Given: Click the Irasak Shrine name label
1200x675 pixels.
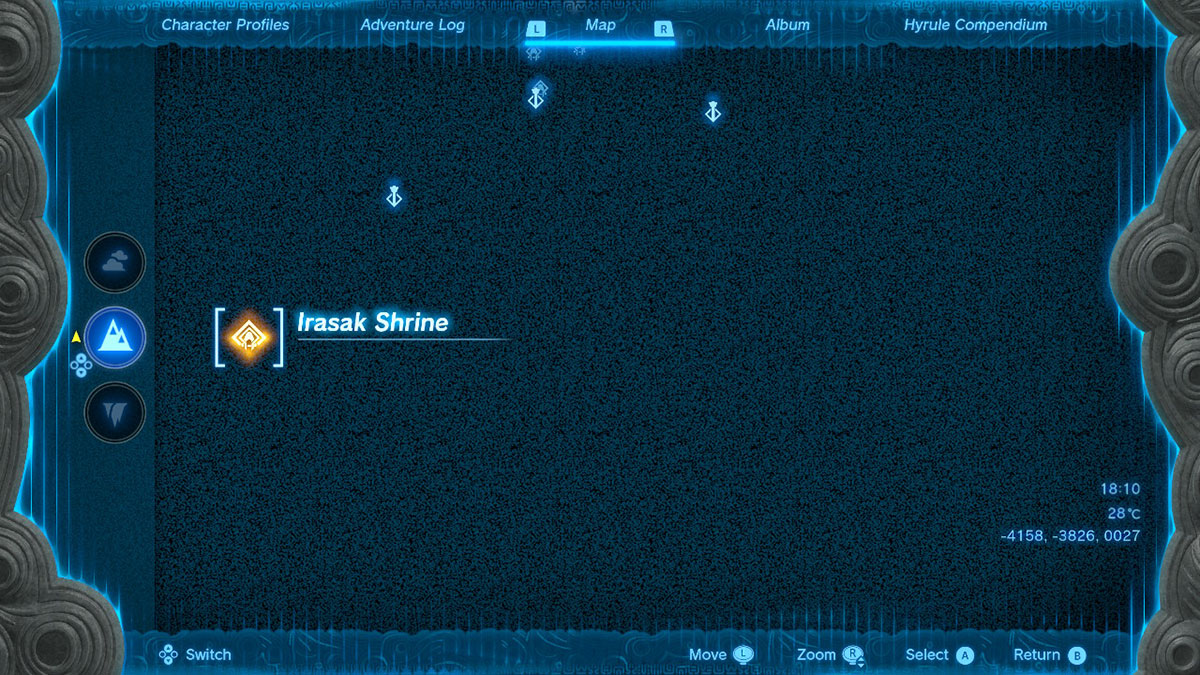Looking at the screenshot, I should click(x=373, y=323).
